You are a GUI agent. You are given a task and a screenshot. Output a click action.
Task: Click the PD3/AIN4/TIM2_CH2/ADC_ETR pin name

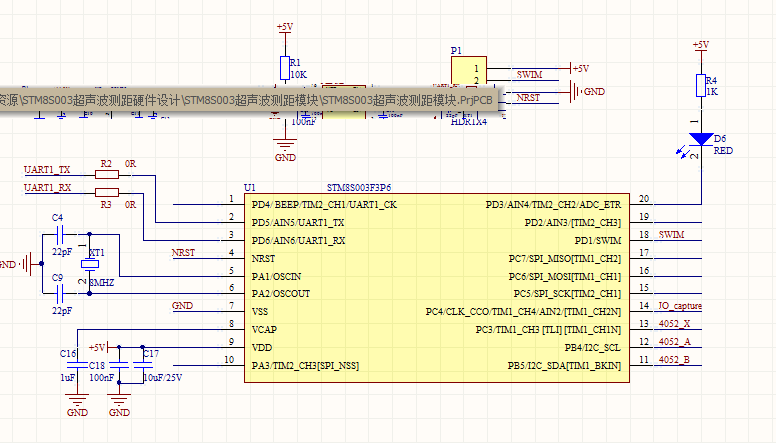(x=553, y=205)
